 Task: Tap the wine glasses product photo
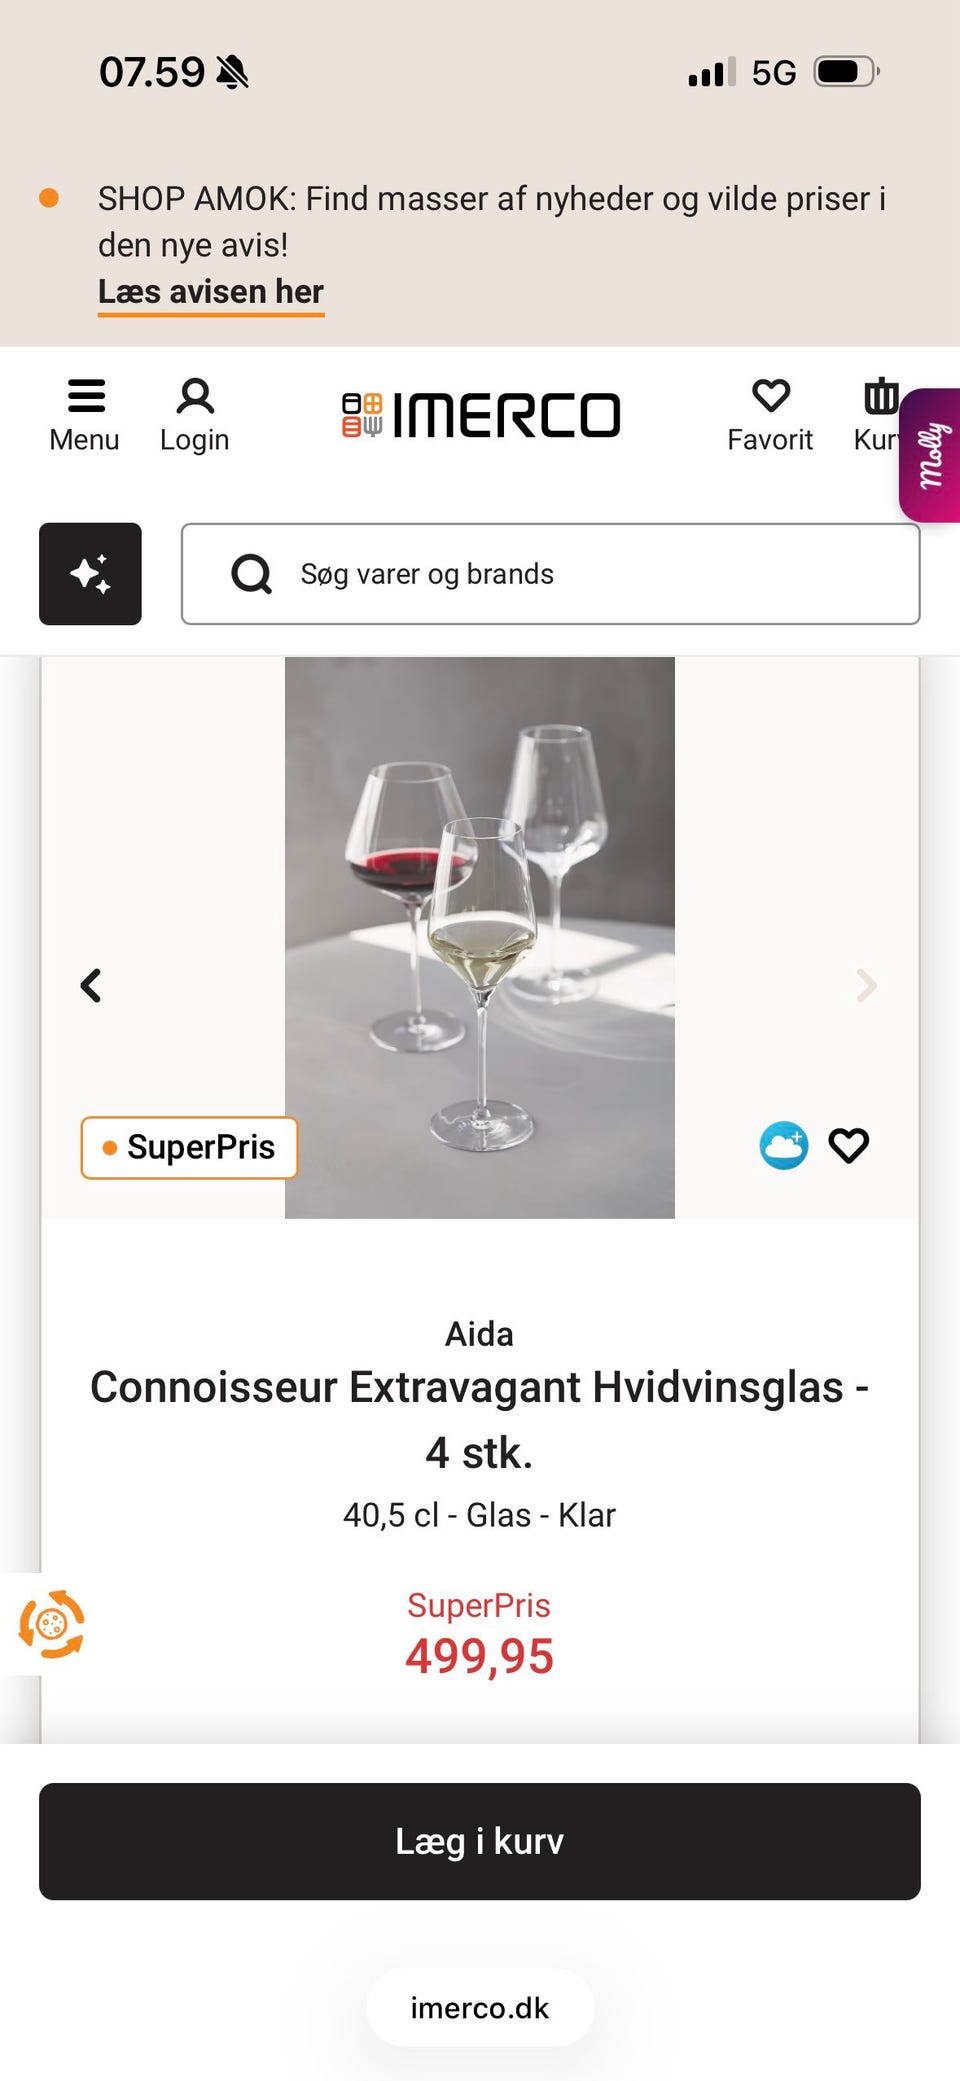click(x=480, y=937)
